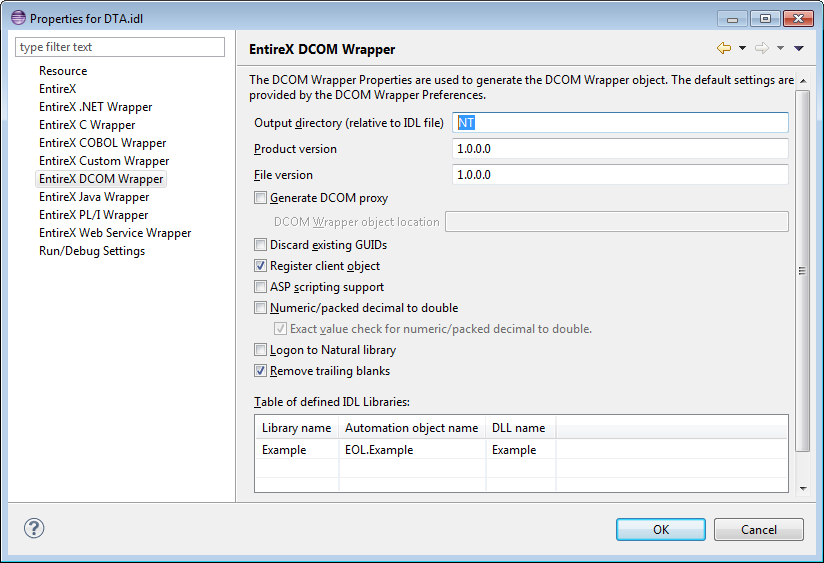Select Resource in the property tree
Screen dimensions: 824x563
63,71
